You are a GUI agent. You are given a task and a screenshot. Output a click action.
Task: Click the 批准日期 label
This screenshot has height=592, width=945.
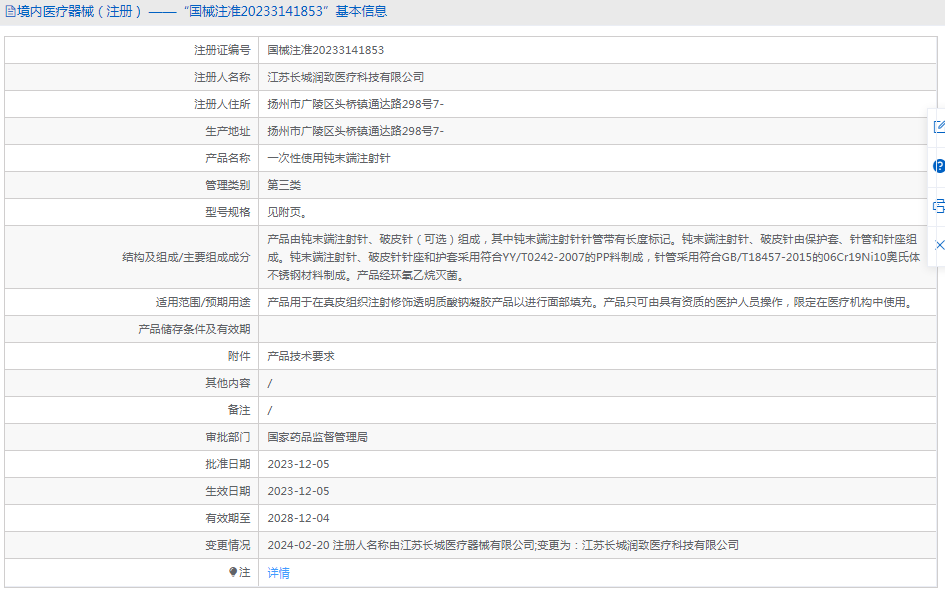click(228, 464)
